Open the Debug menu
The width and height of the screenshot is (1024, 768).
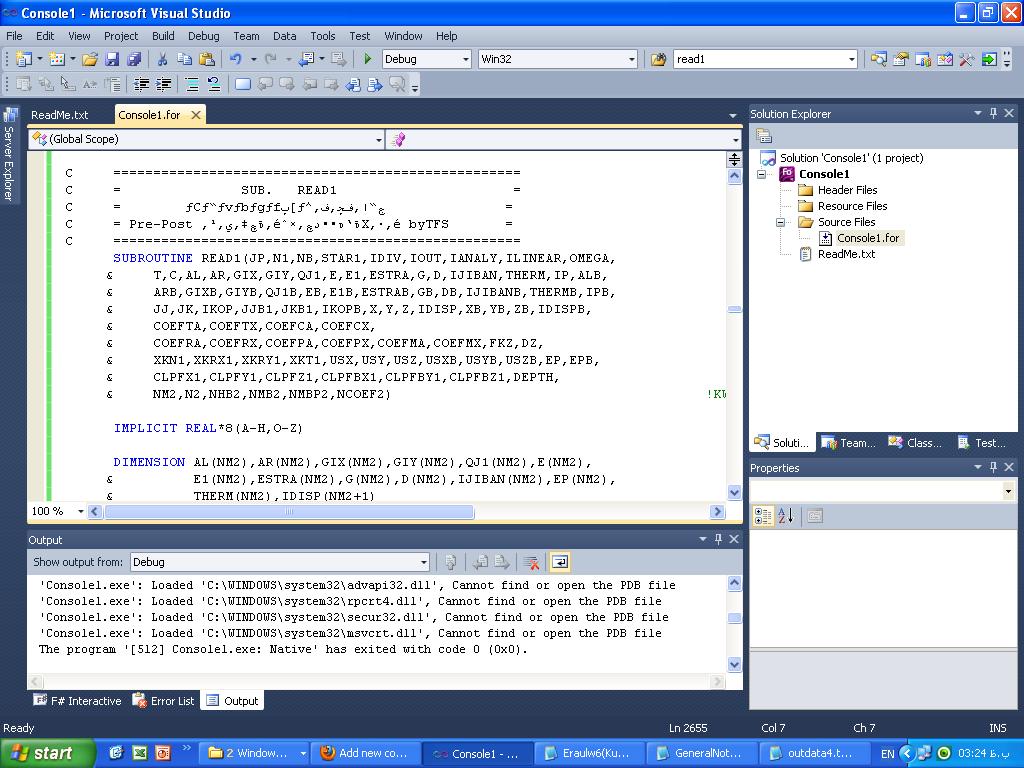point(203,36)
